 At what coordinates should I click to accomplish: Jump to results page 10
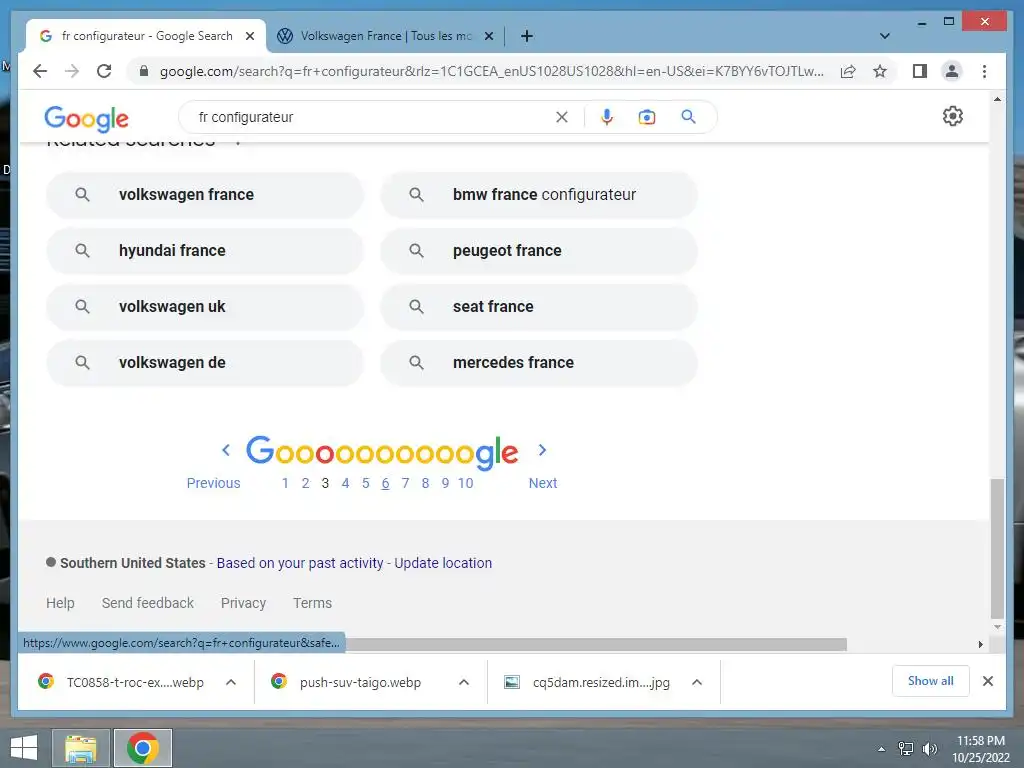[466, 483]
